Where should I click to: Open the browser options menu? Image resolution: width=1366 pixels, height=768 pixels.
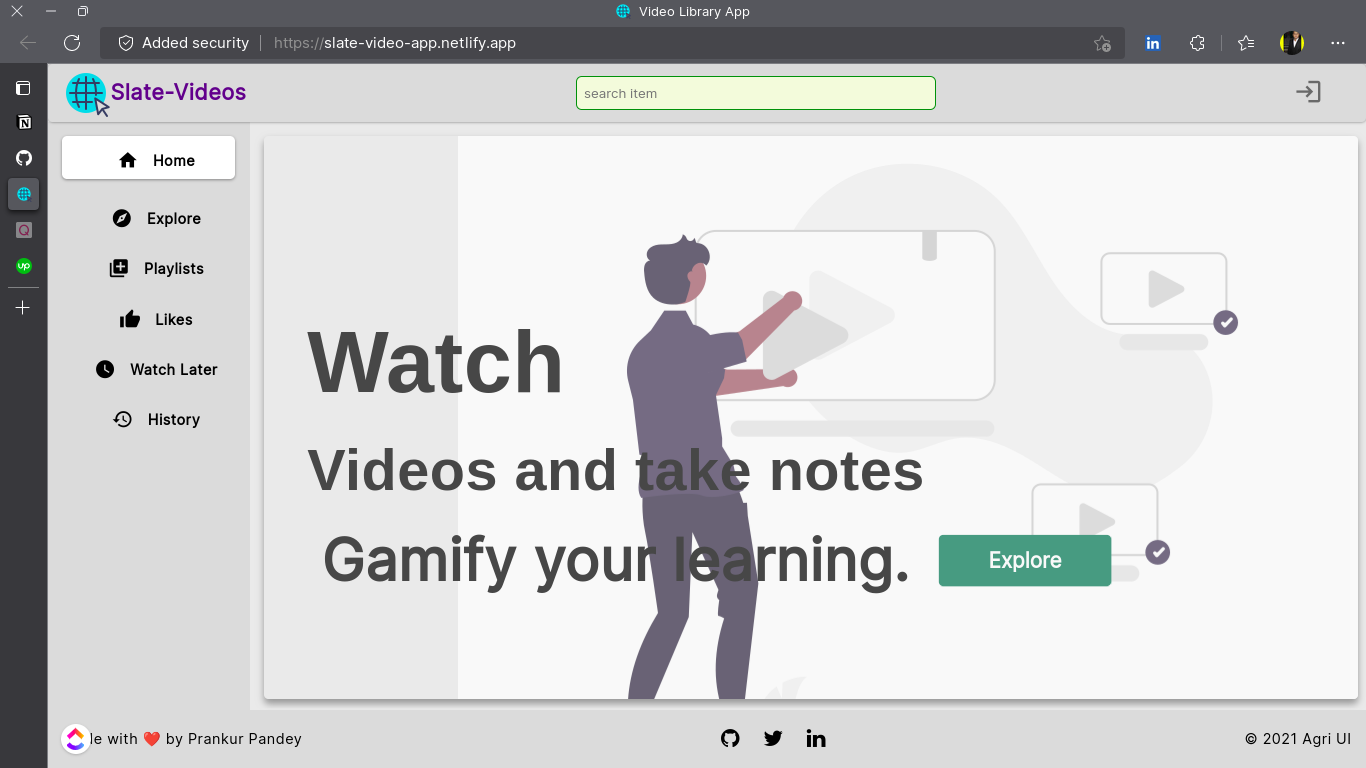pyautogui.click(x=1337, y=43)
